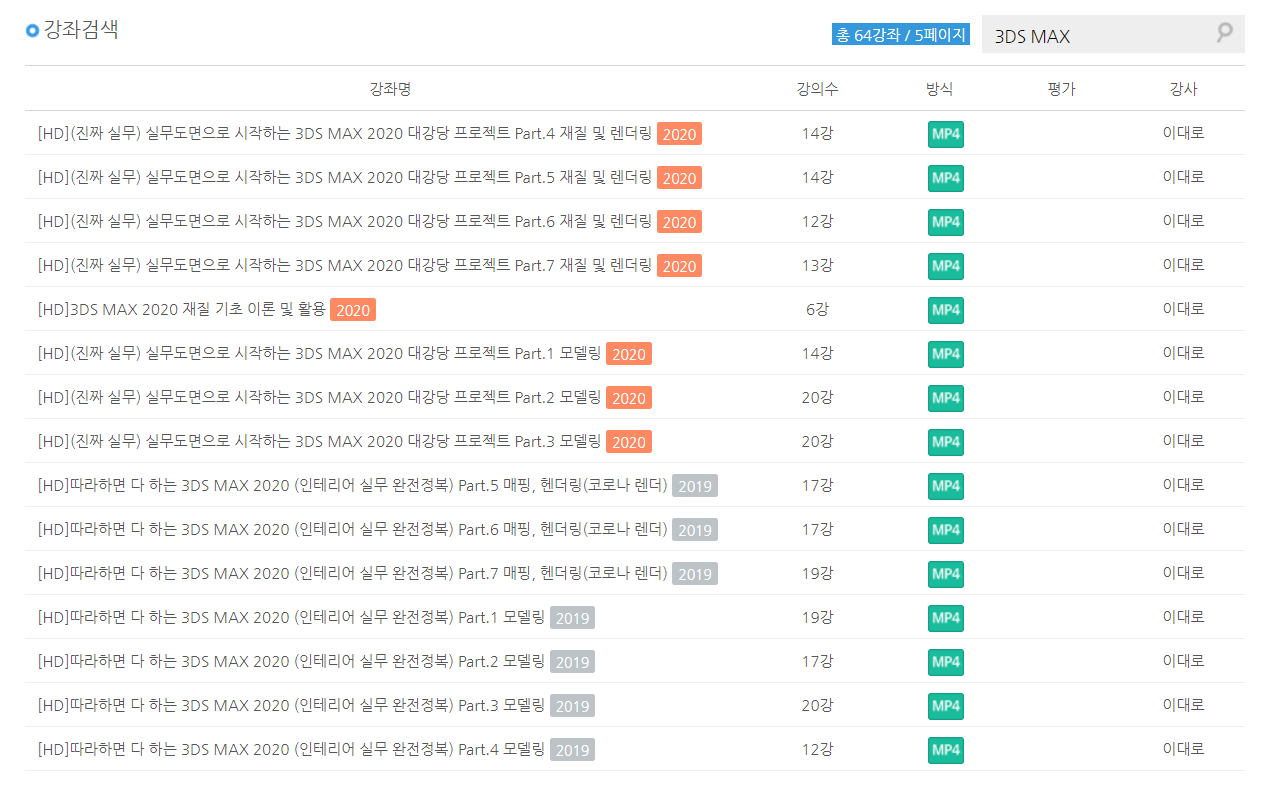Click MP4 badge for 인테리어 Part.3 모델링 row
Screen dimensions: 1263x790
coord(946,706)
